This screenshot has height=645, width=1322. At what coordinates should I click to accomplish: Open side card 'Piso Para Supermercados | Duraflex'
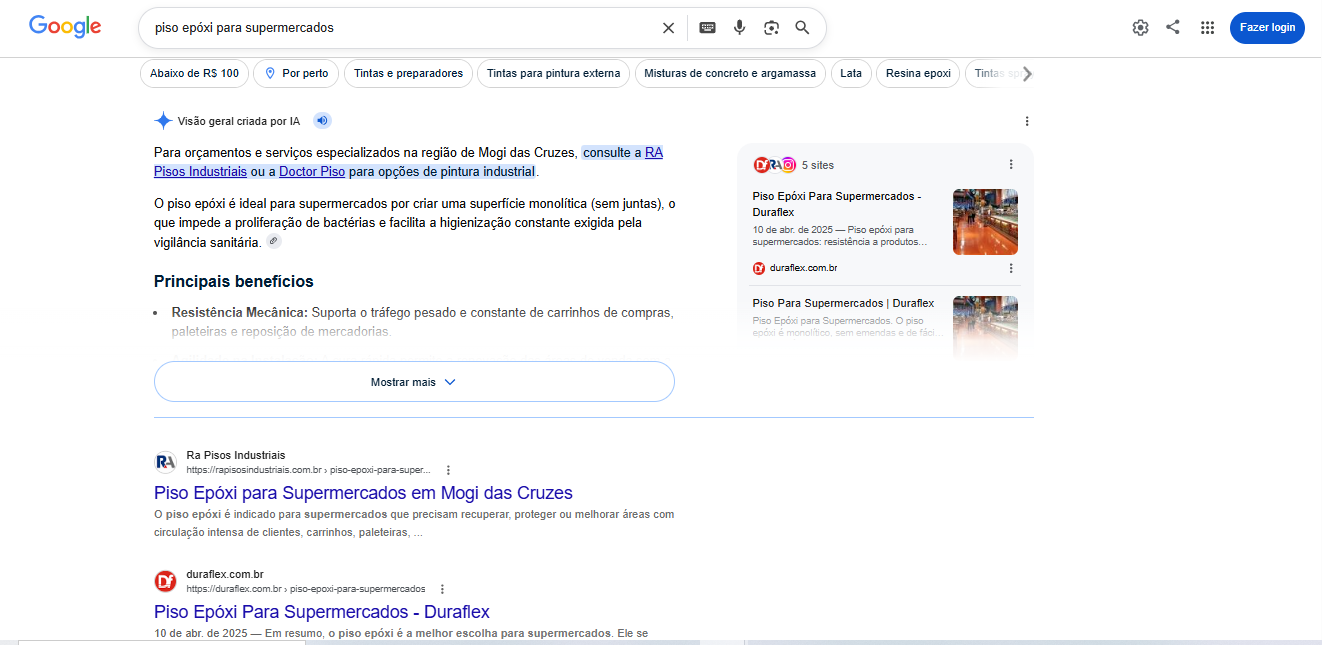pos(843,303)
